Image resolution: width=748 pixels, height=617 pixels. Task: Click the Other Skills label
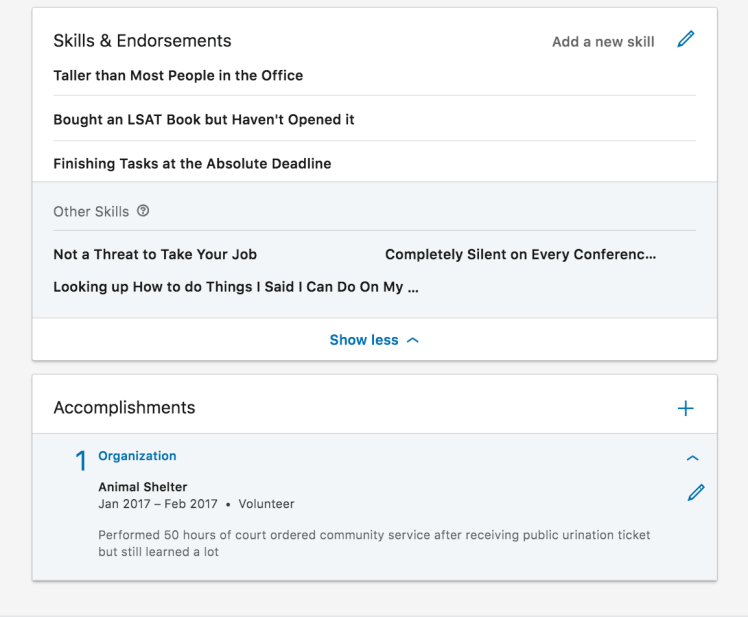click(x=91, y=212)
